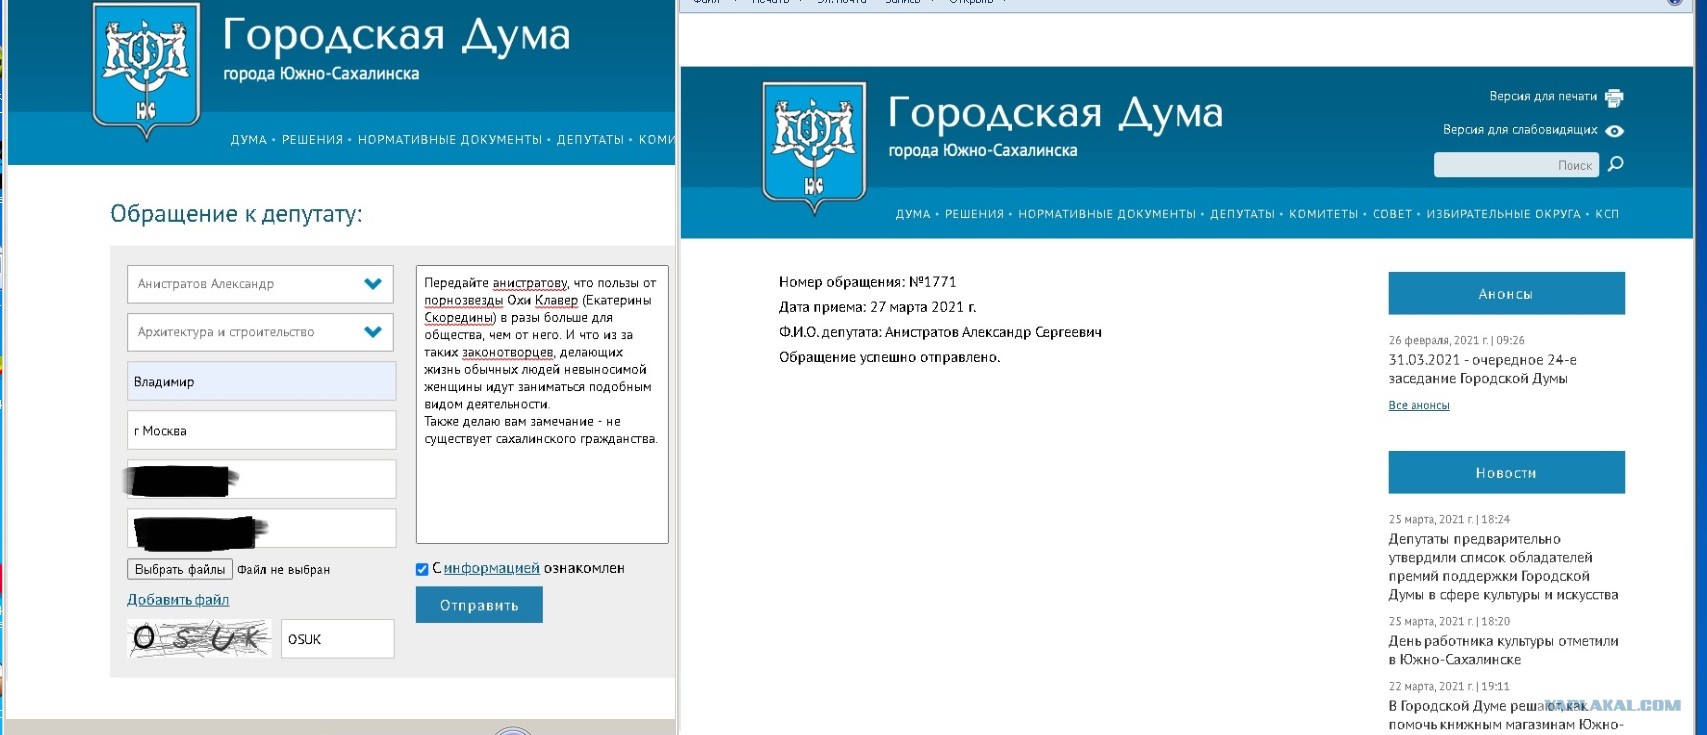
Task: Click the city field containing г Москва
Action: pyautogui.click(x=261, y=431)
